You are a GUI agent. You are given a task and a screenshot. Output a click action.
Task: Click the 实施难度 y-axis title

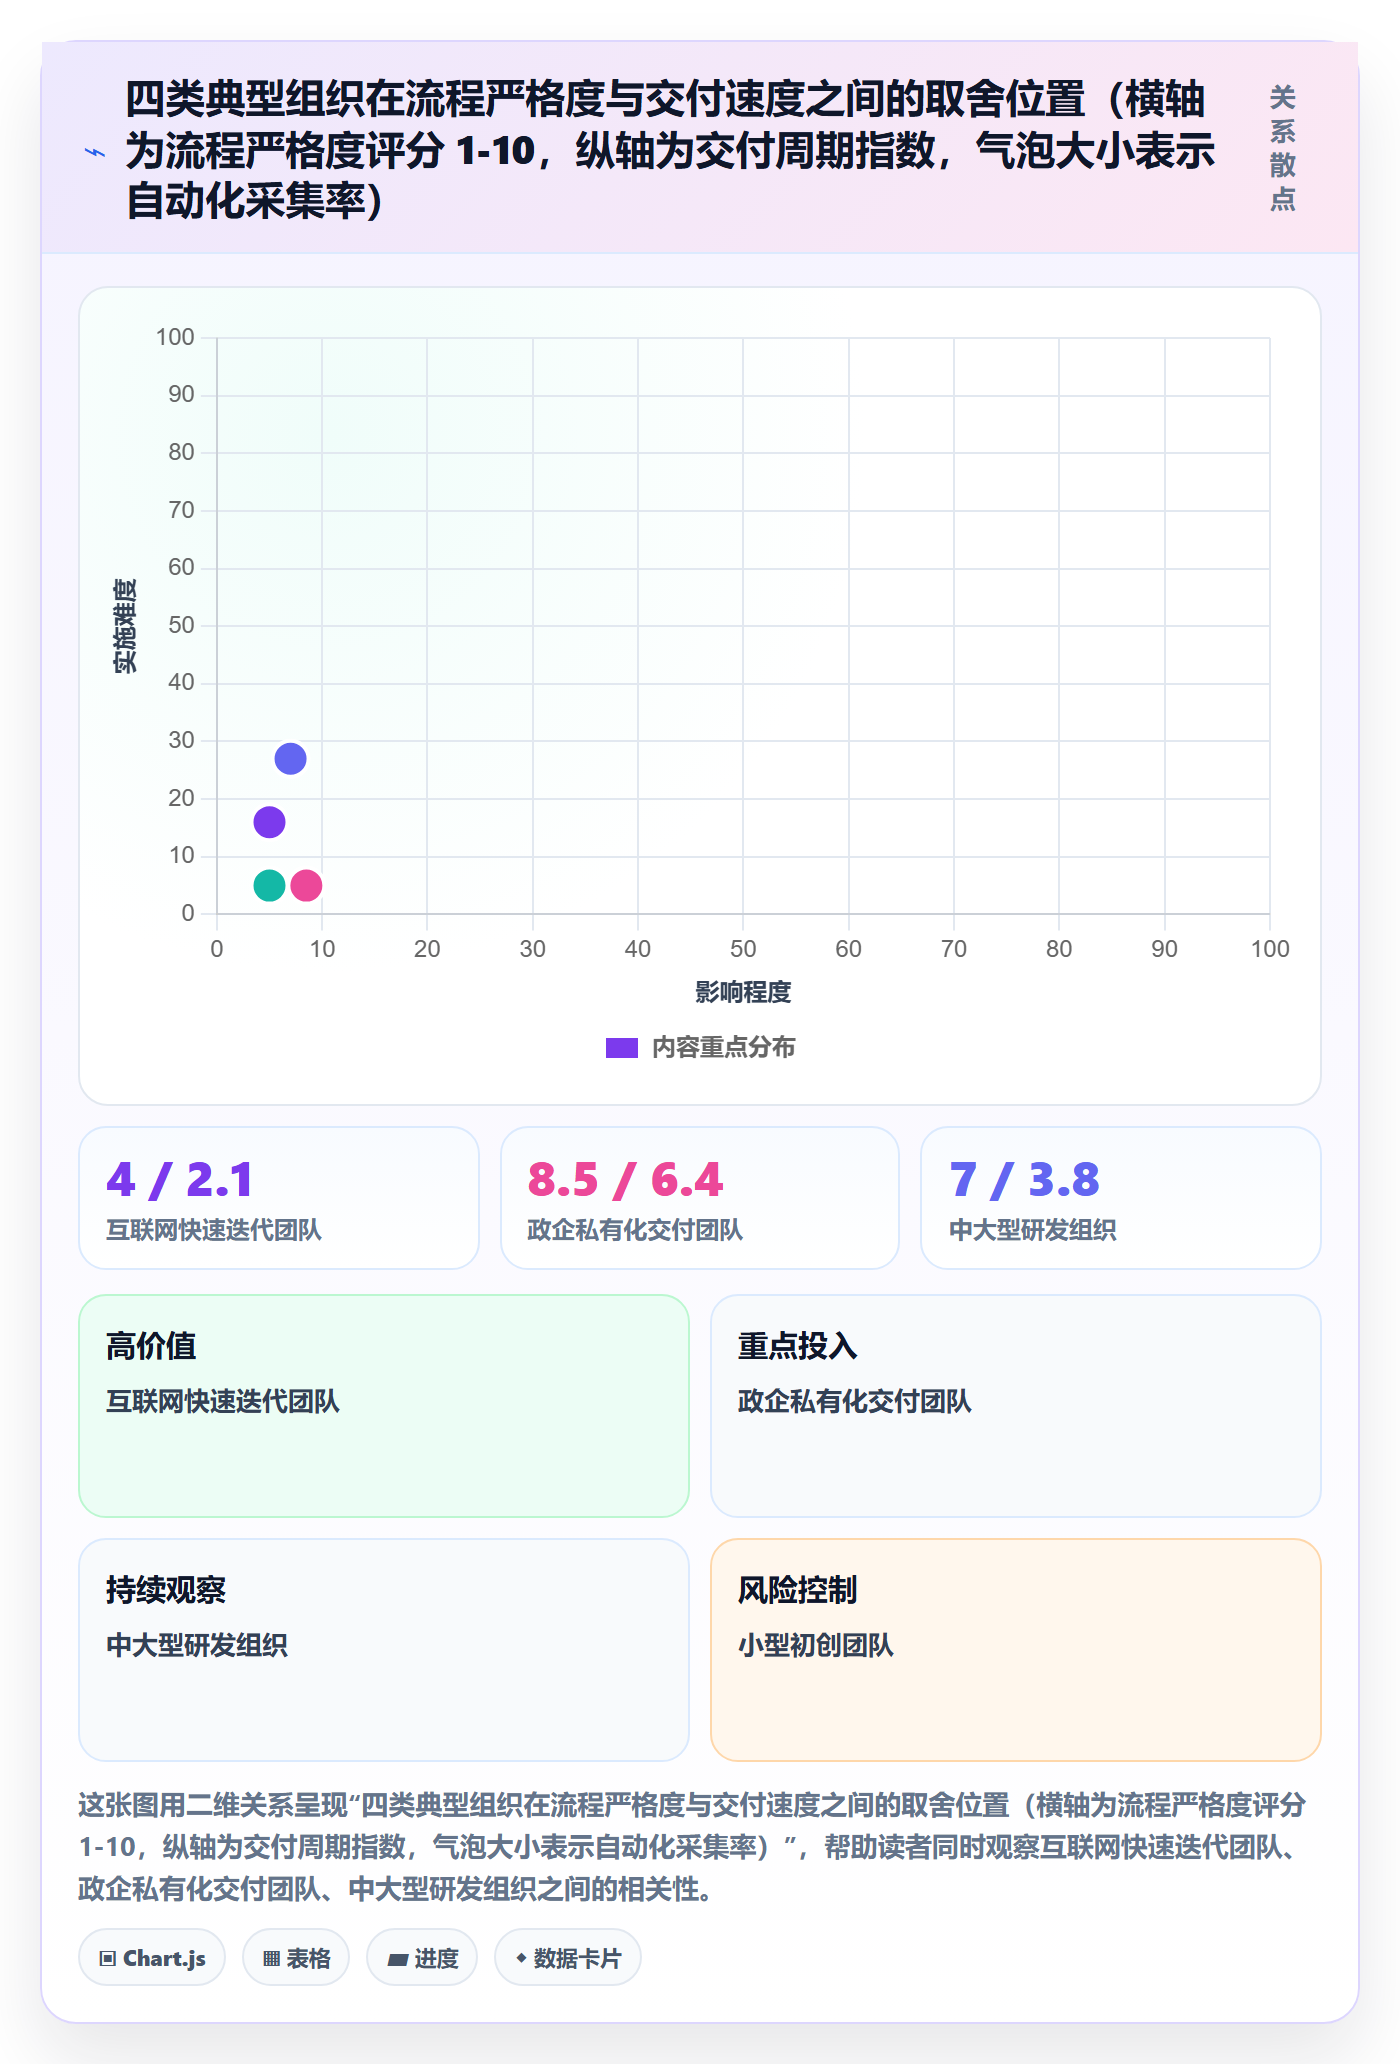click(126, 626)
